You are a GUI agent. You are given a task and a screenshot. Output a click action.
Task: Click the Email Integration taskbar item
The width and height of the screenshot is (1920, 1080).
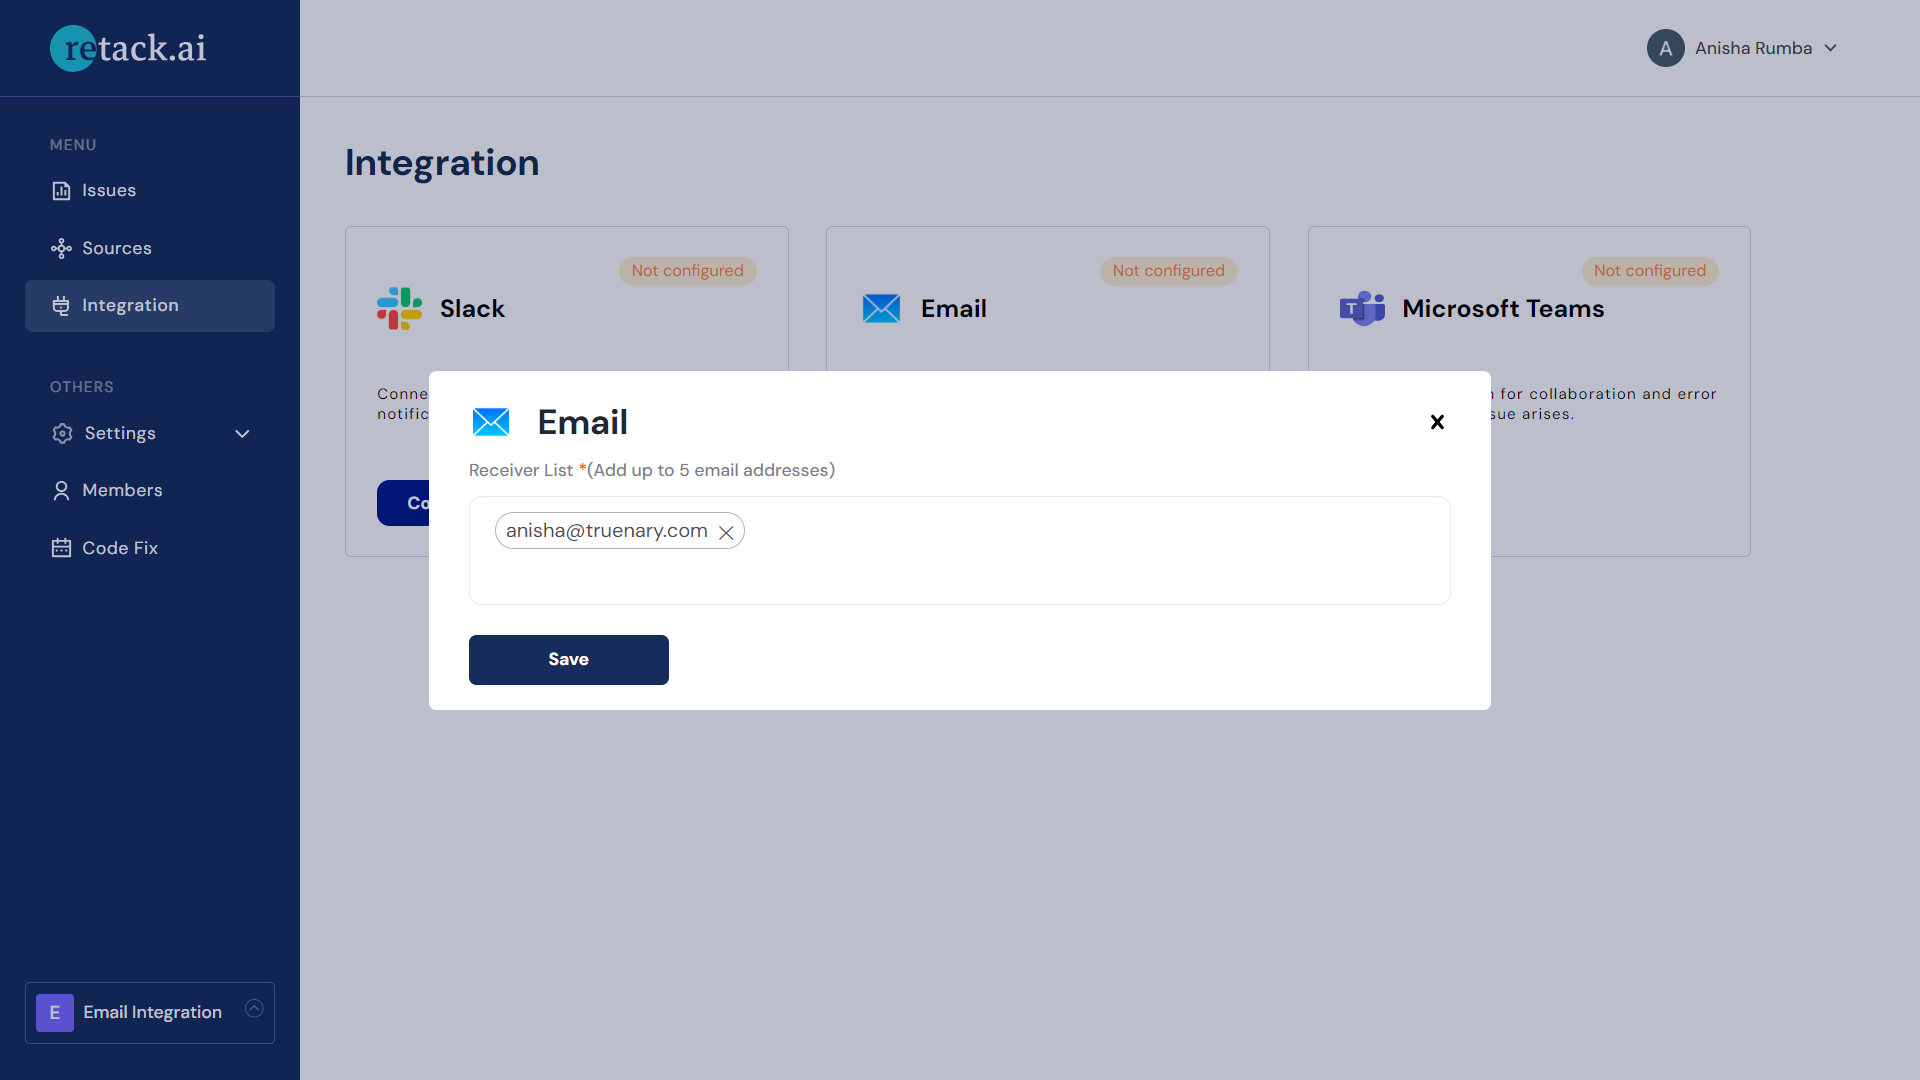coord(149,1011)
